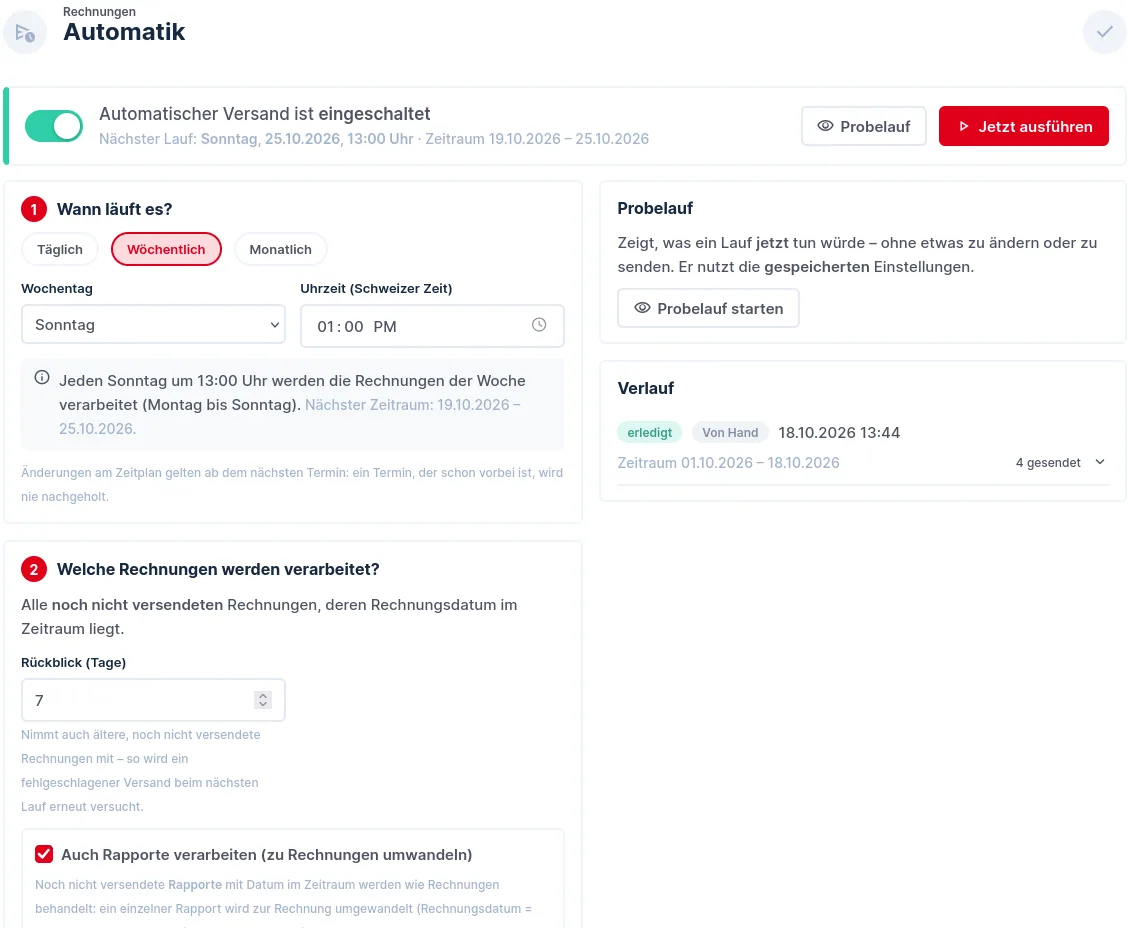
Task: Open the time picker clock icon
Action: 539,325
